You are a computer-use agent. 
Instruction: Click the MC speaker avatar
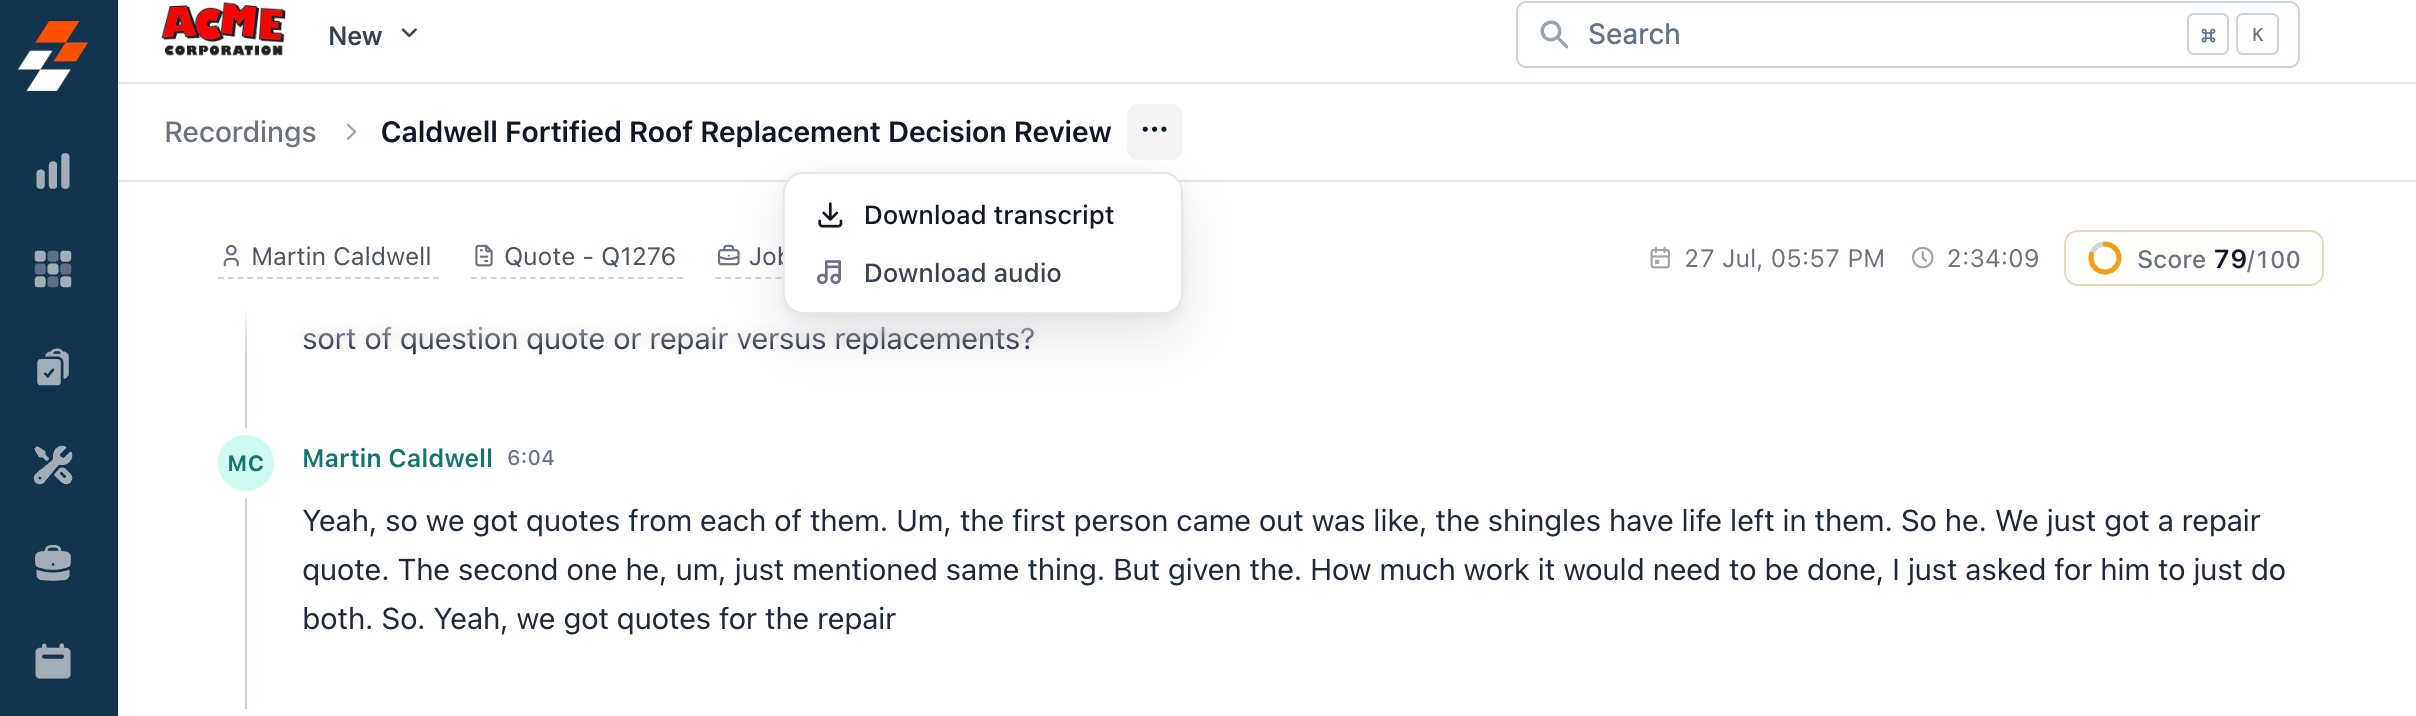click(246, 463)
